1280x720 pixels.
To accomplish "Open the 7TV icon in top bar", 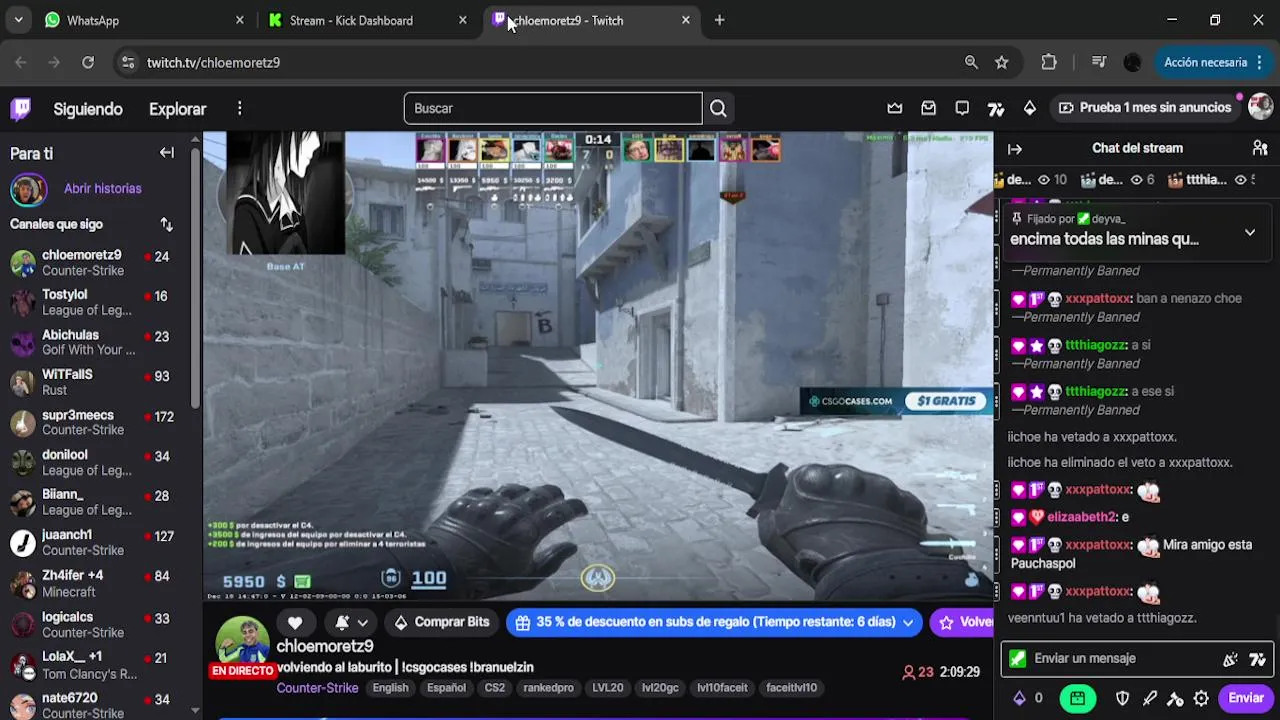I will point(996,108).
